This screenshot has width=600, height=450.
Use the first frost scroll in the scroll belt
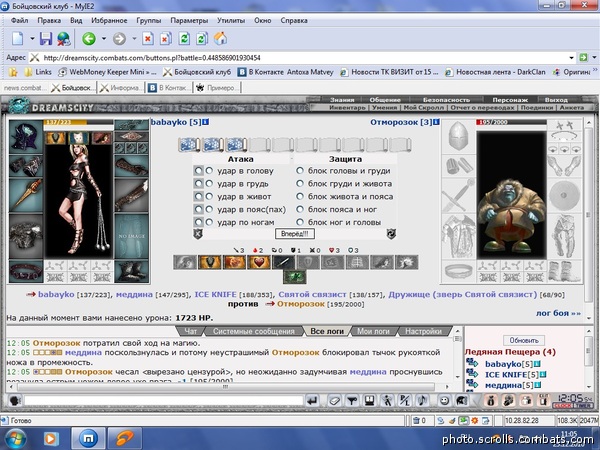189,145
